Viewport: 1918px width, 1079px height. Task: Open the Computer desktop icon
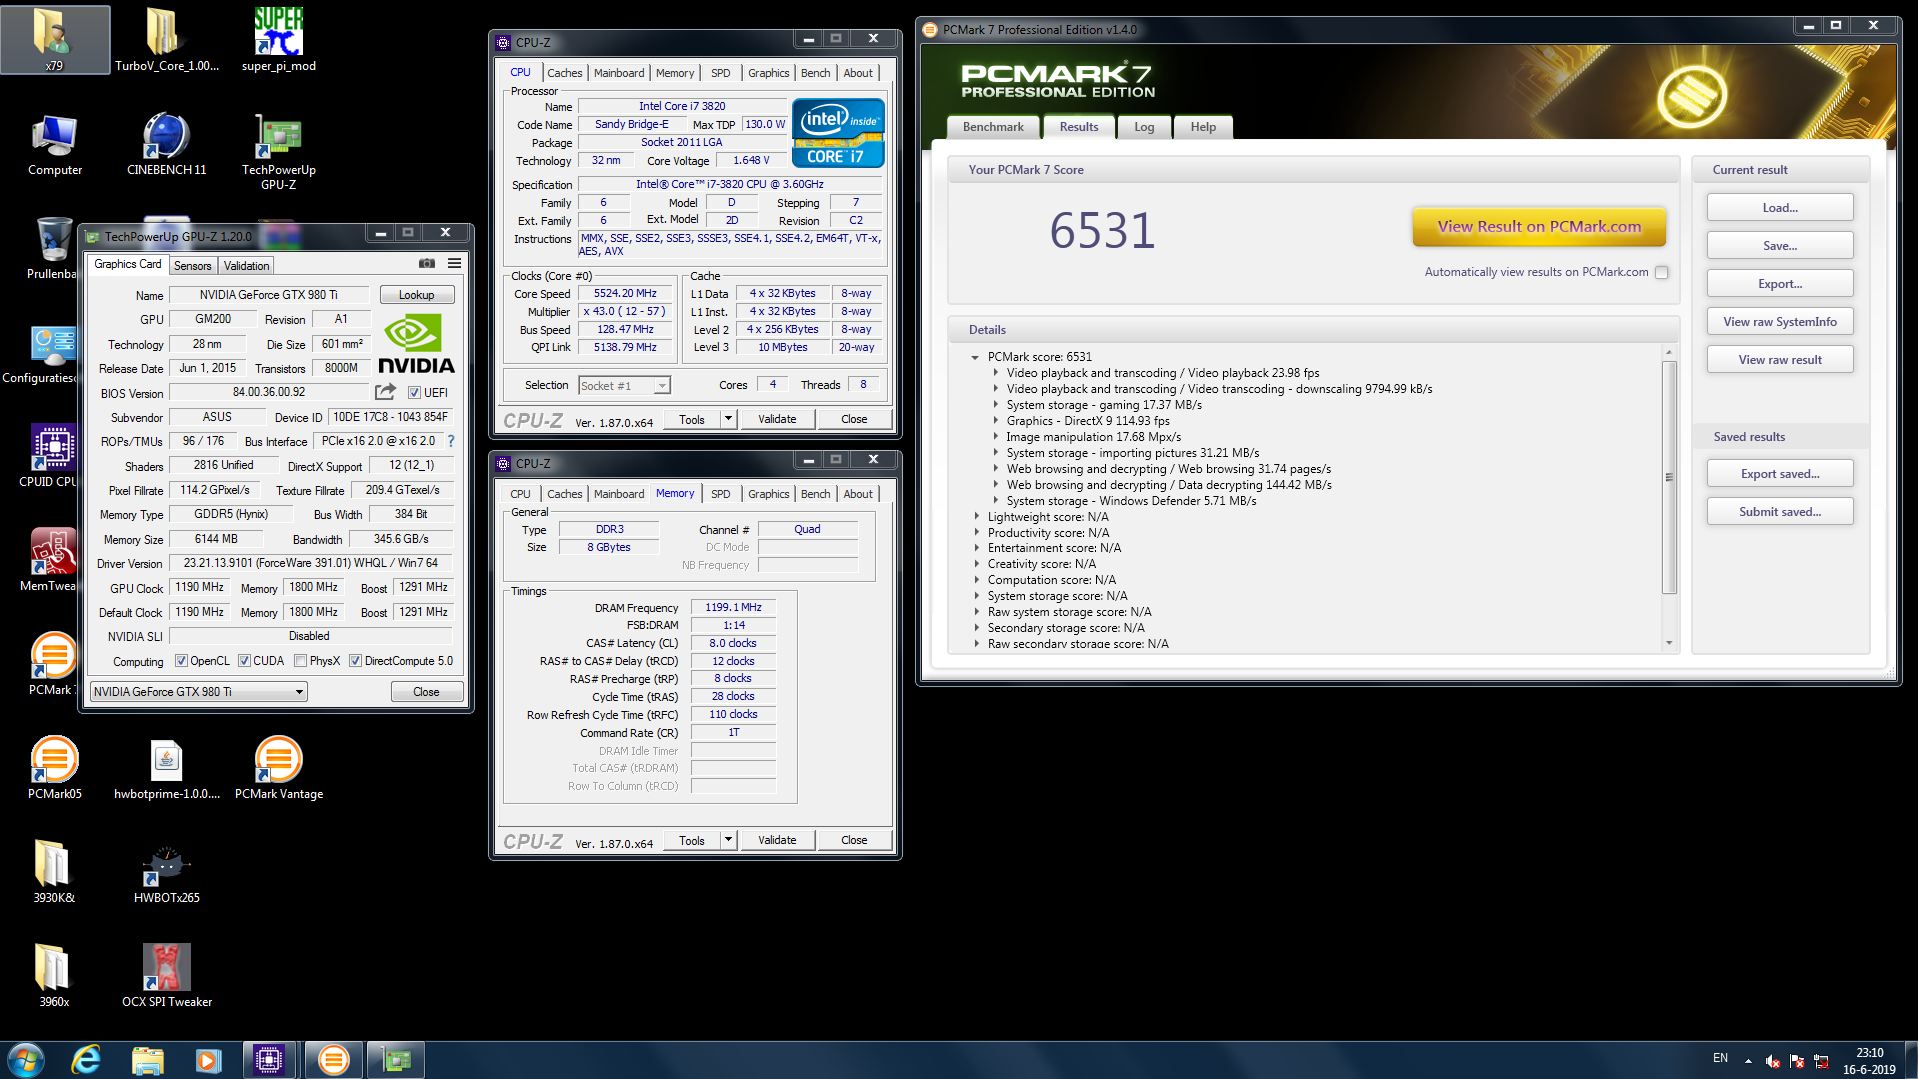[54, 145]
